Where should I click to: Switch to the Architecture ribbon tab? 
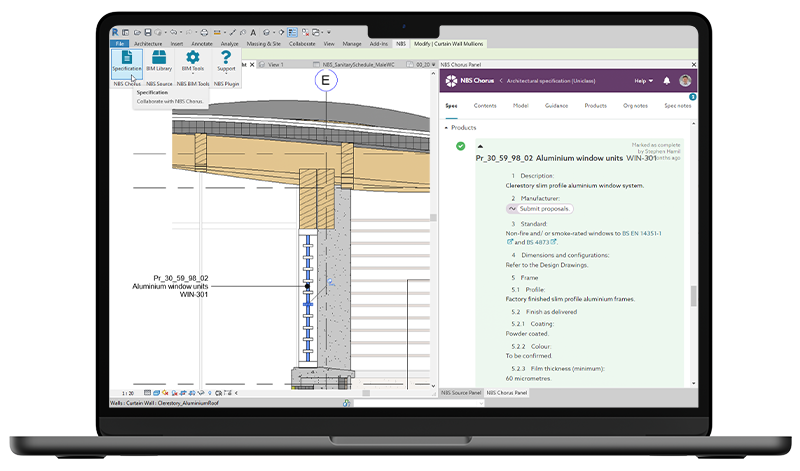[148, 44]
